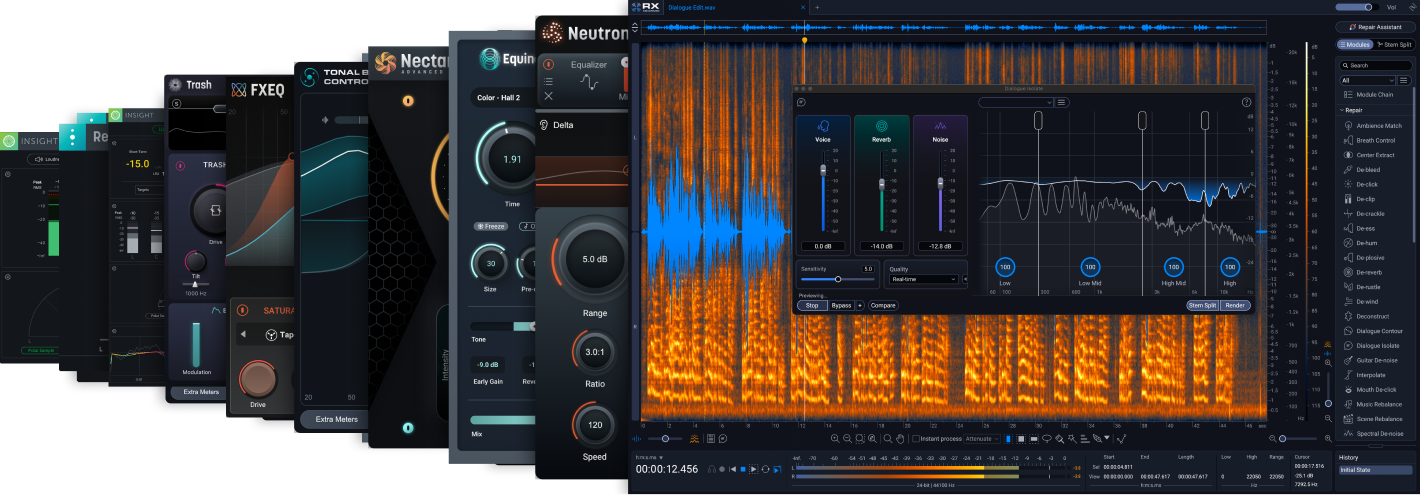Enable the Instant process checkbox
This screenshot has width=1420, height=495.
pyautogui.click(x=916, y=438)
